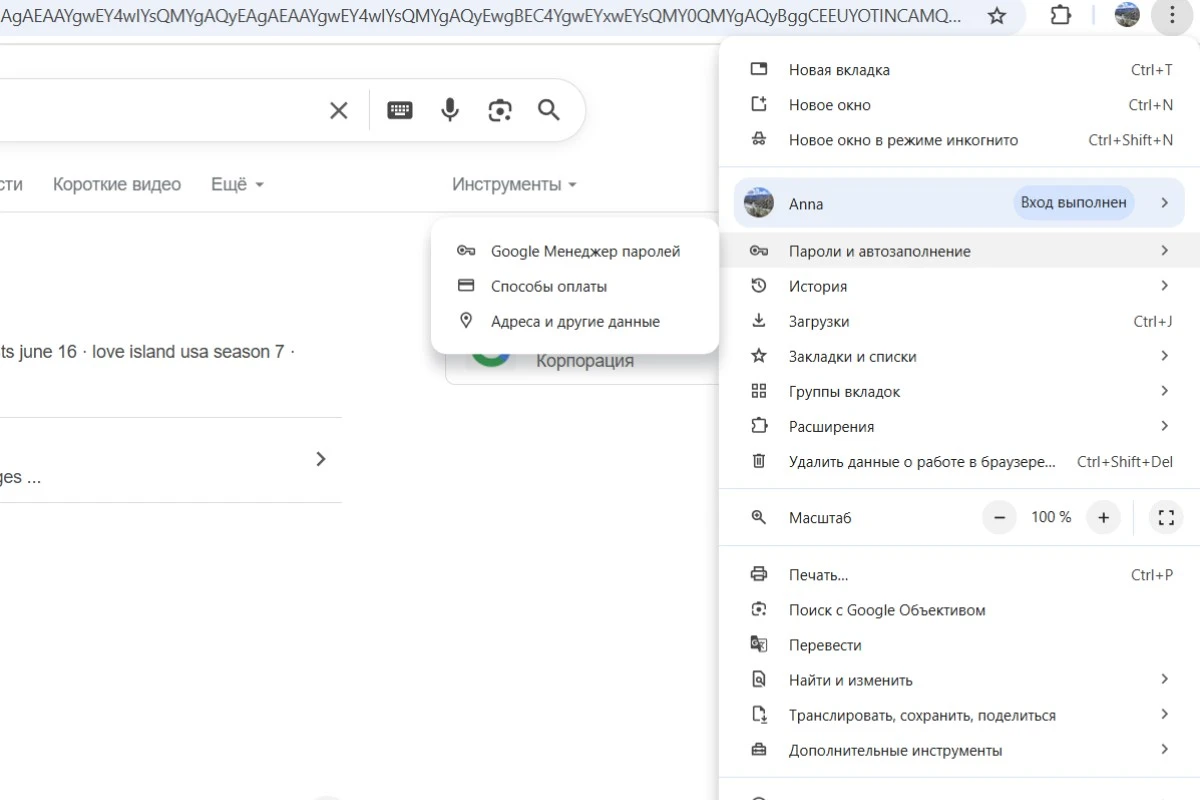Bookmark this page with the star icon

(997, 16)
